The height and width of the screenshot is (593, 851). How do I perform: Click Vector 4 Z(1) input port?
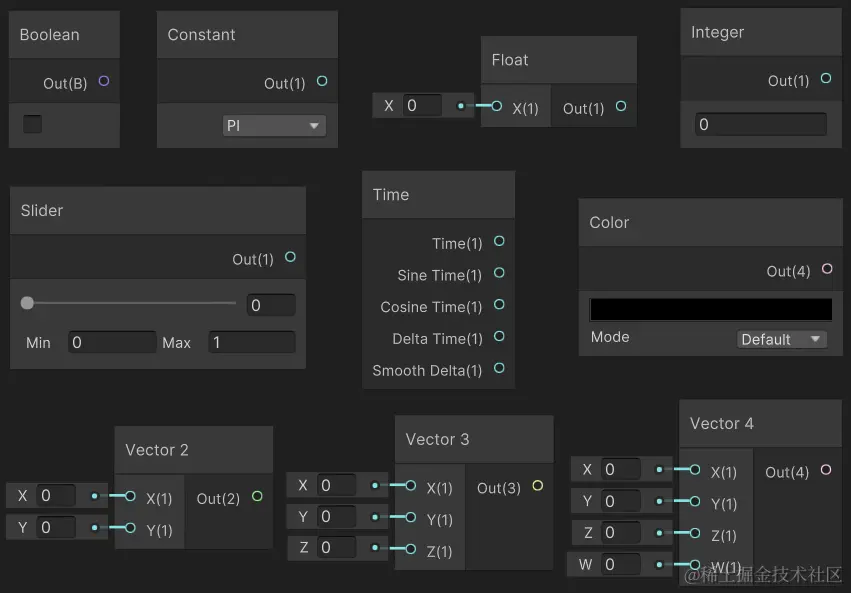[x=694, y=533]
